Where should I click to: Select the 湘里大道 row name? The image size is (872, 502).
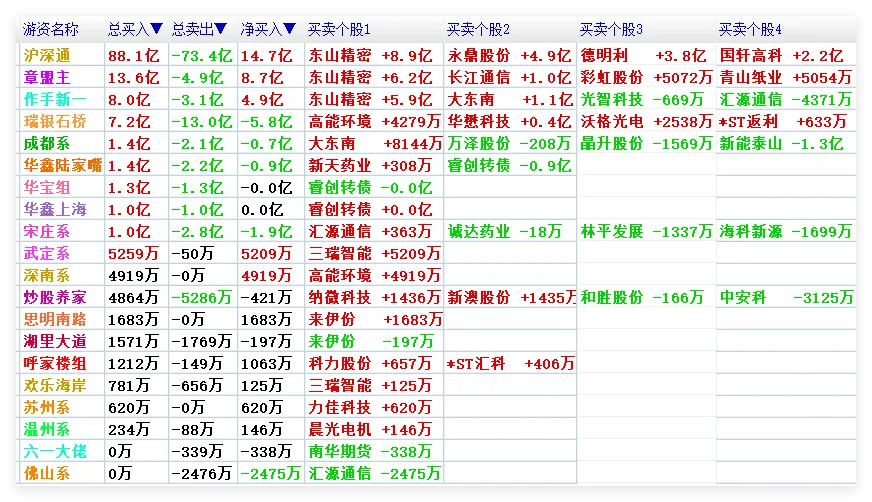tap(55, 341)
